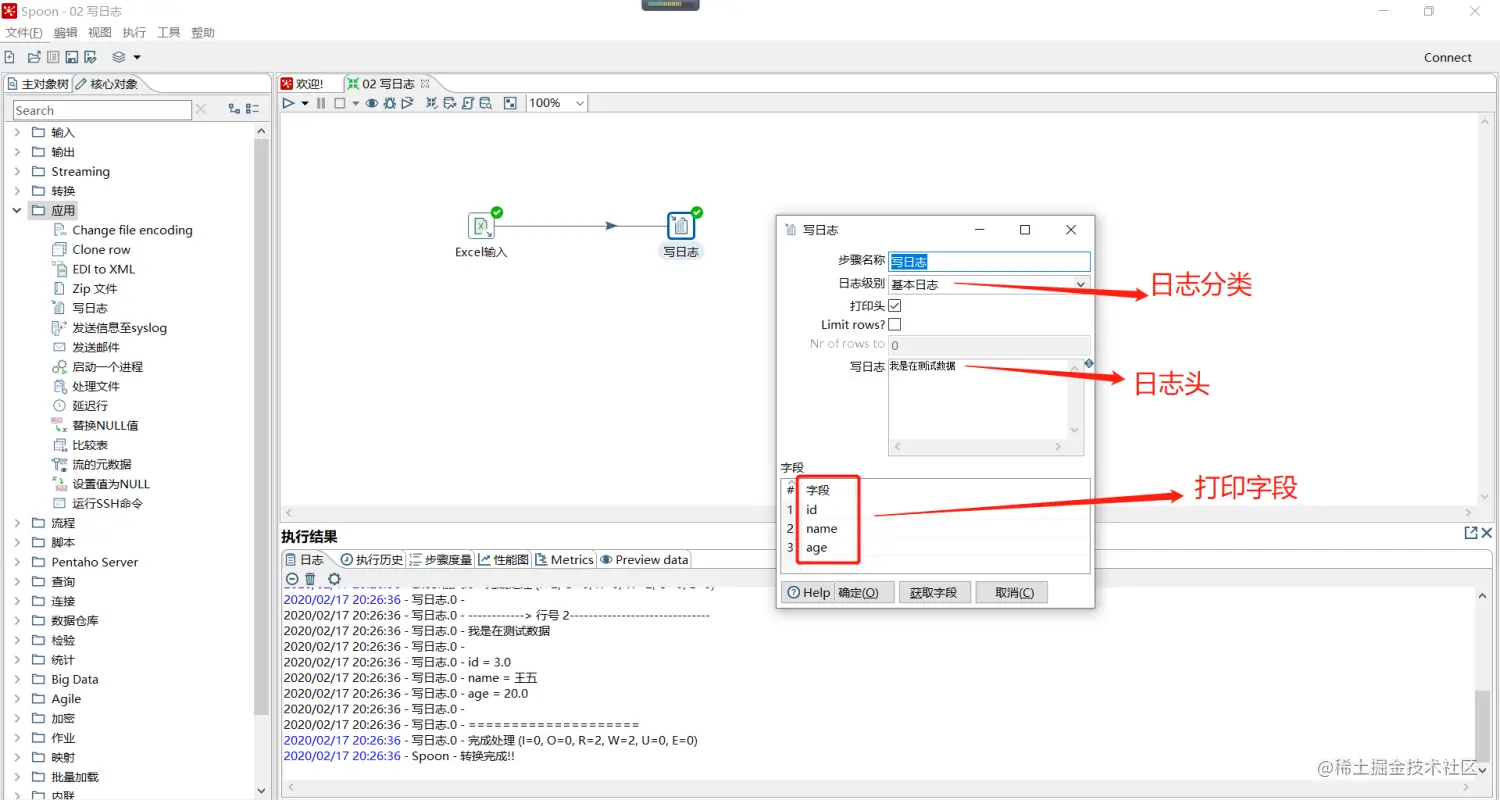Click the 步骤名称 input field

[x=989, y=261]
